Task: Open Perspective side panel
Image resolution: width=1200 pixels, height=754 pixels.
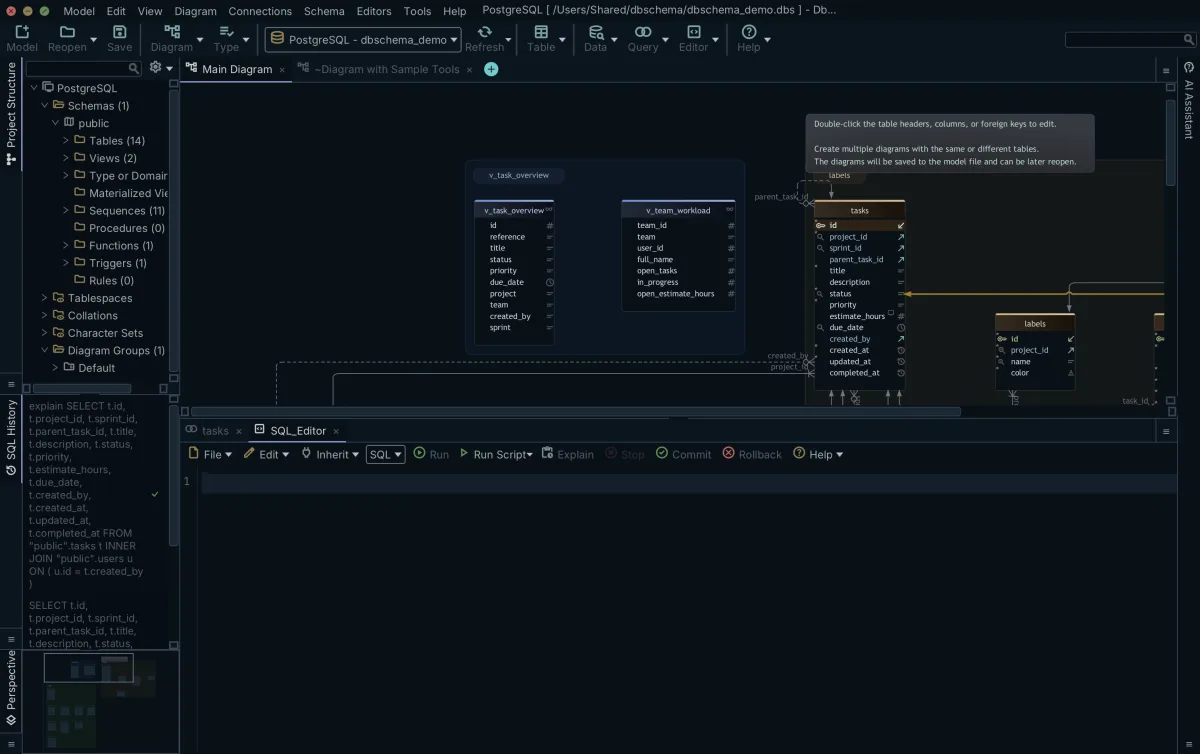Action: [x=12, y=688]
